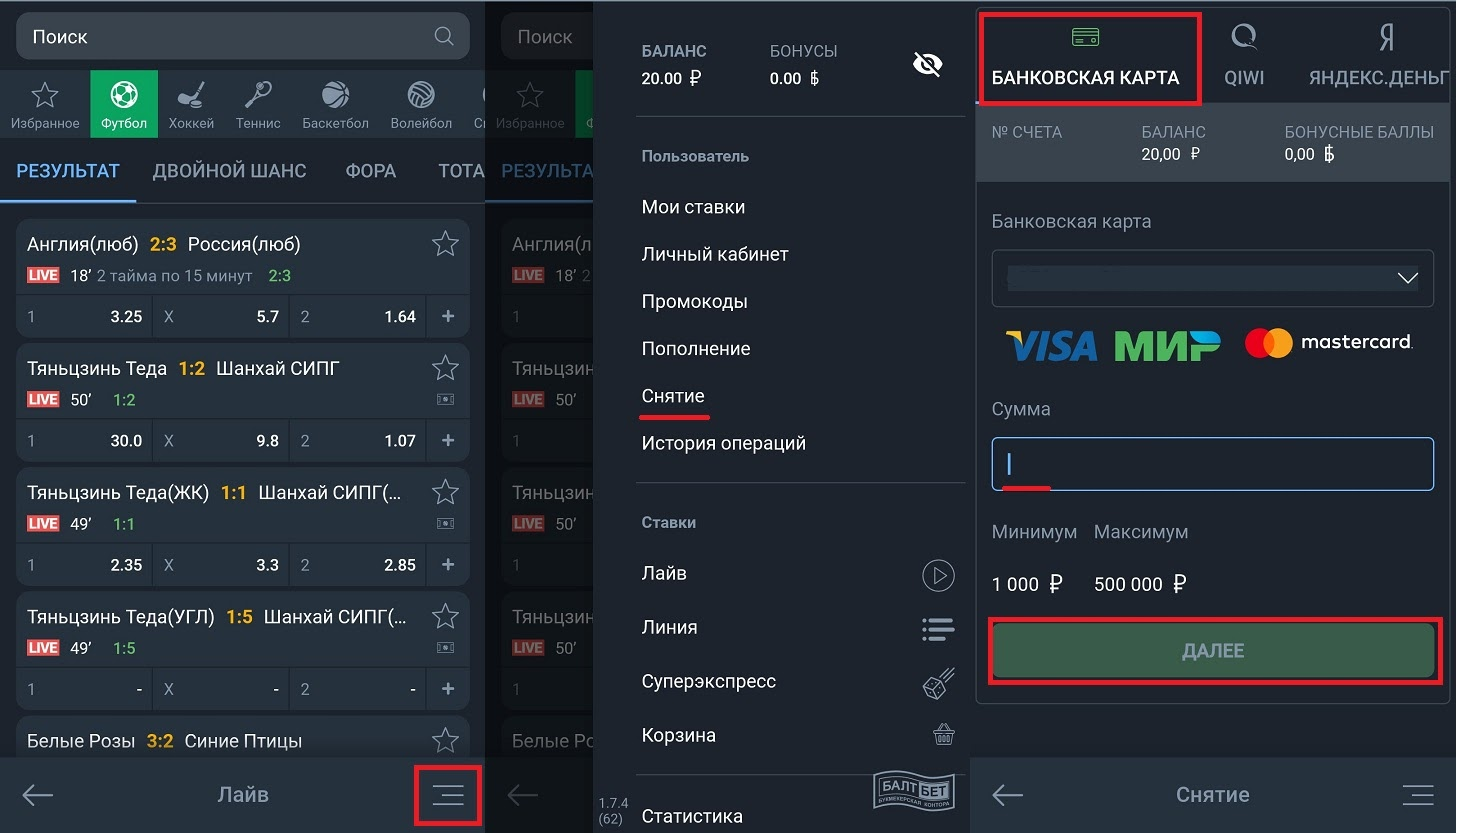1457x833 pixels.
Task: Expand more bets for Англия(люб) match
Action: 448,316
